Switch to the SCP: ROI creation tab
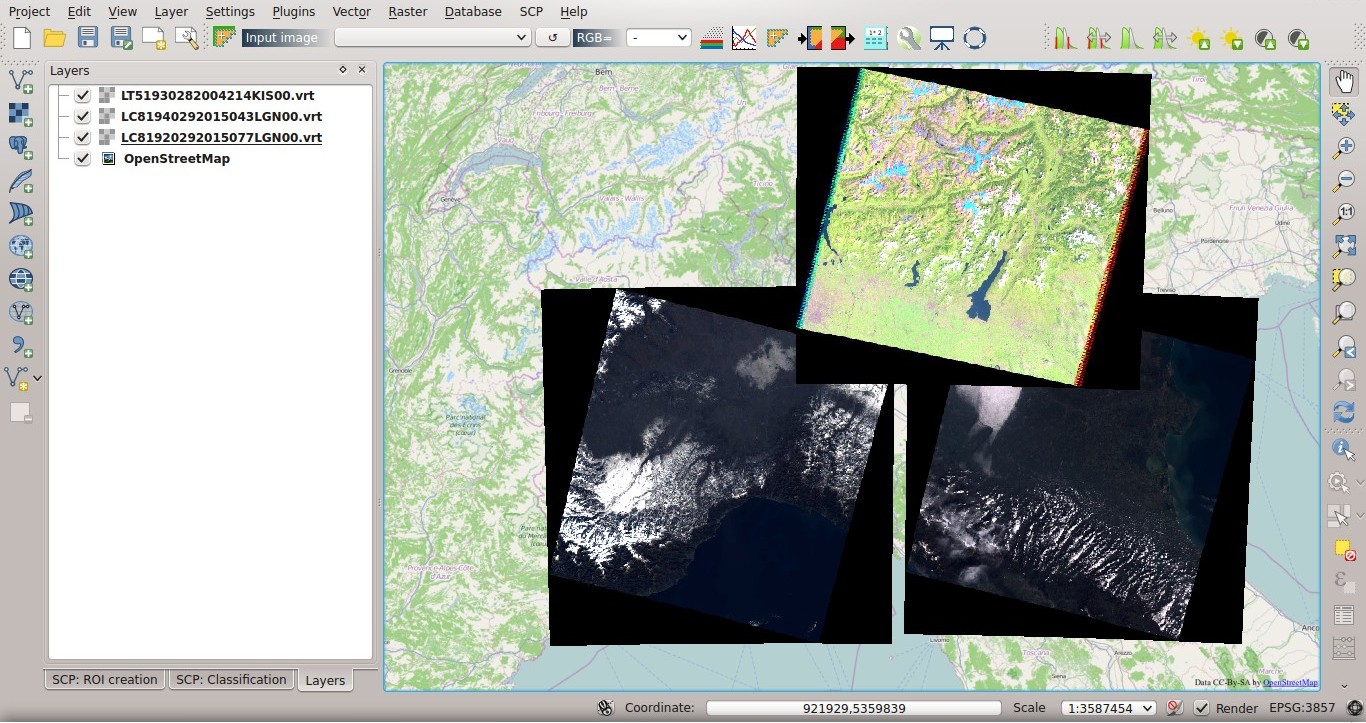 103,679
